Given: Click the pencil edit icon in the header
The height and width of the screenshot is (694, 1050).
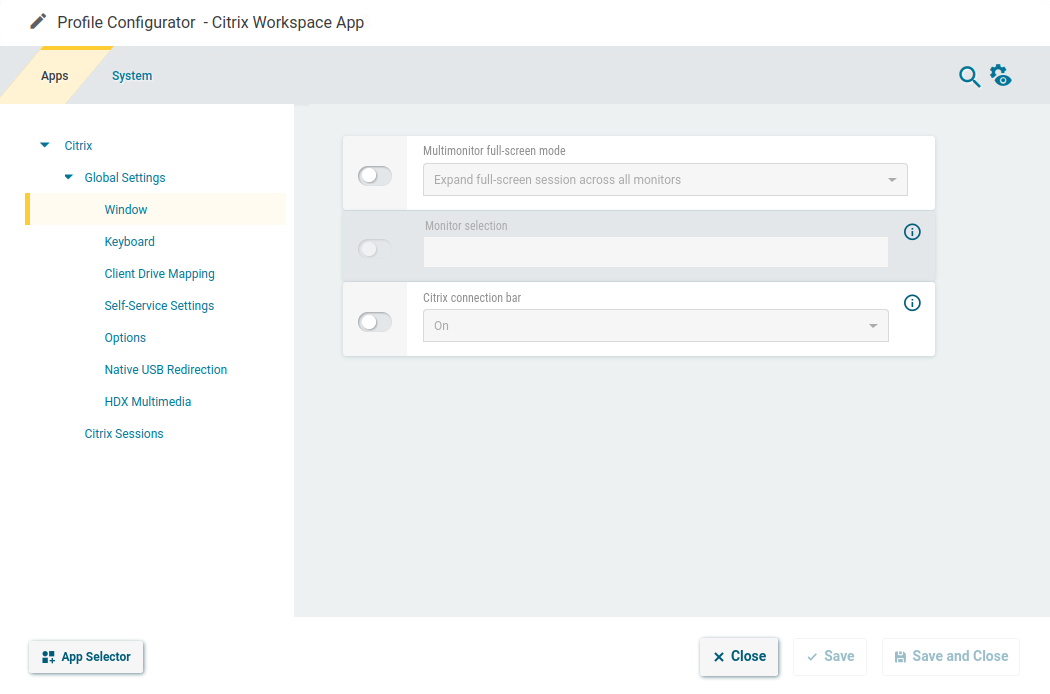Looking at the screenshot, I should 37,20.
